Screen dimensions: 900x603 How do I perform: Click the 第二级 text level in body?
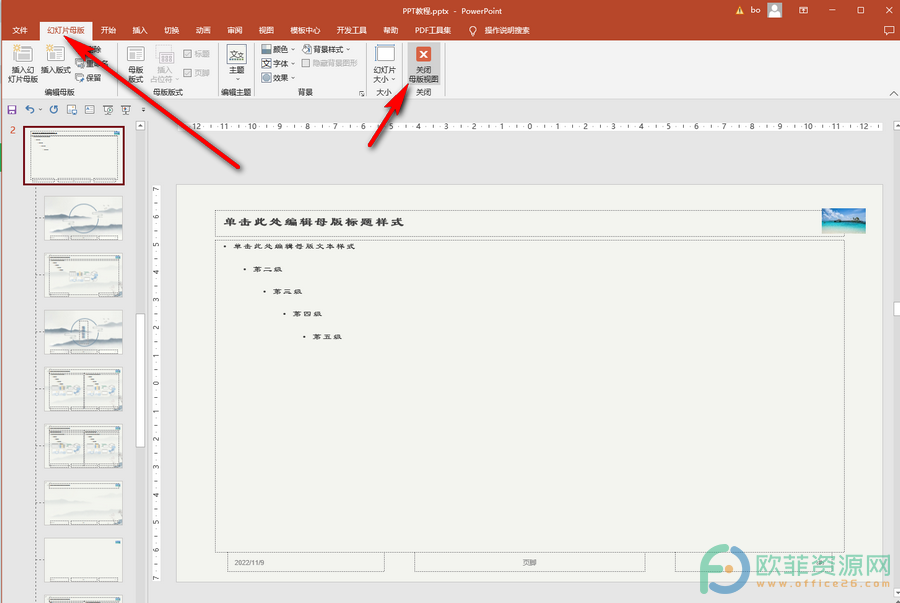tap(267, 269)
